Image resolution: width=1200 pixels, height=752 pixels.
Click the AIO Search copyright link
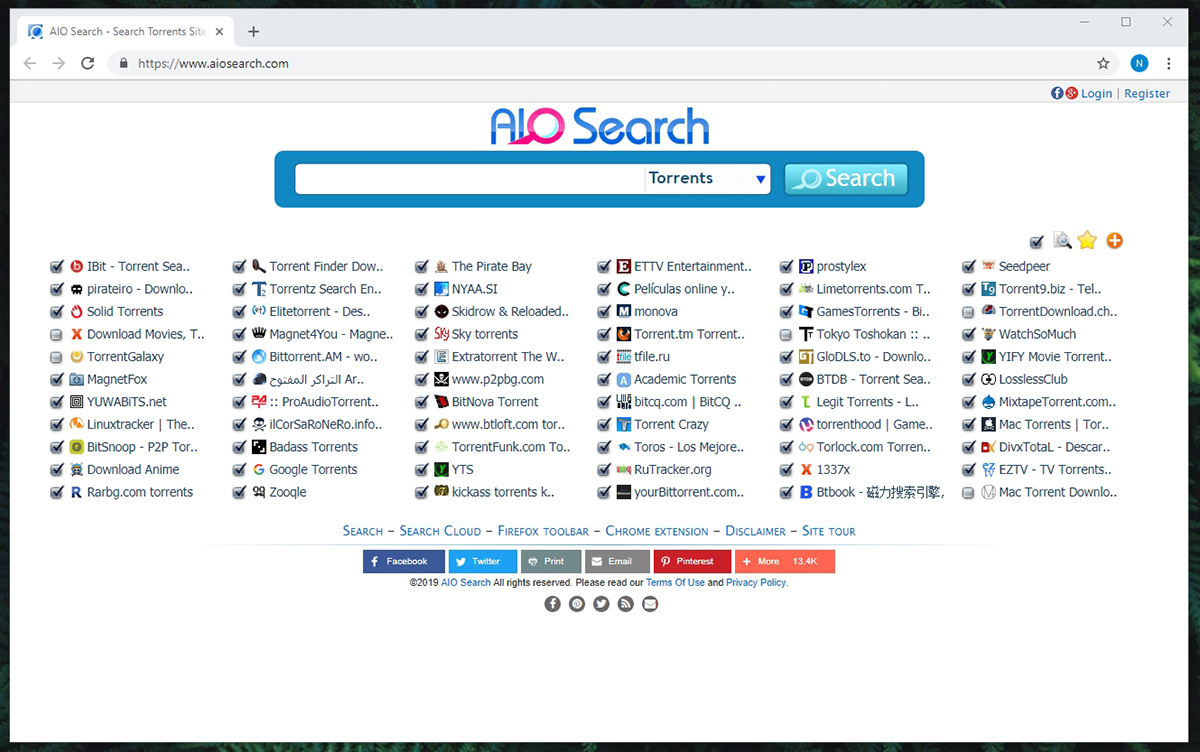[466, 582]
